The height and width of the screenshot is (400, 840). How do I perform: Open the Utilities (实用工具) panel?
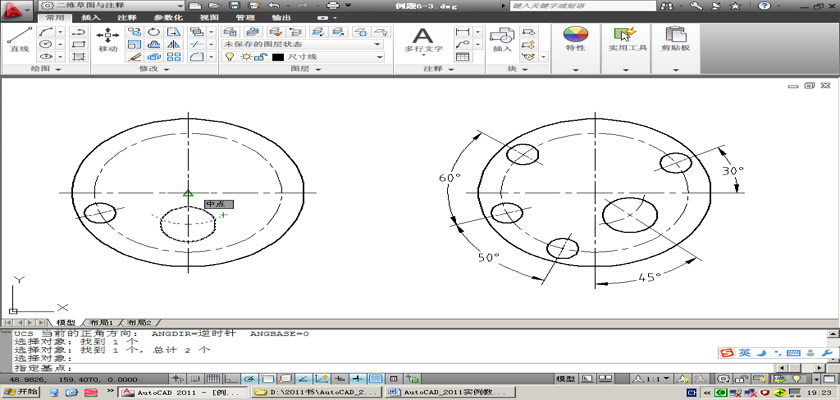(x=627, y=38)
